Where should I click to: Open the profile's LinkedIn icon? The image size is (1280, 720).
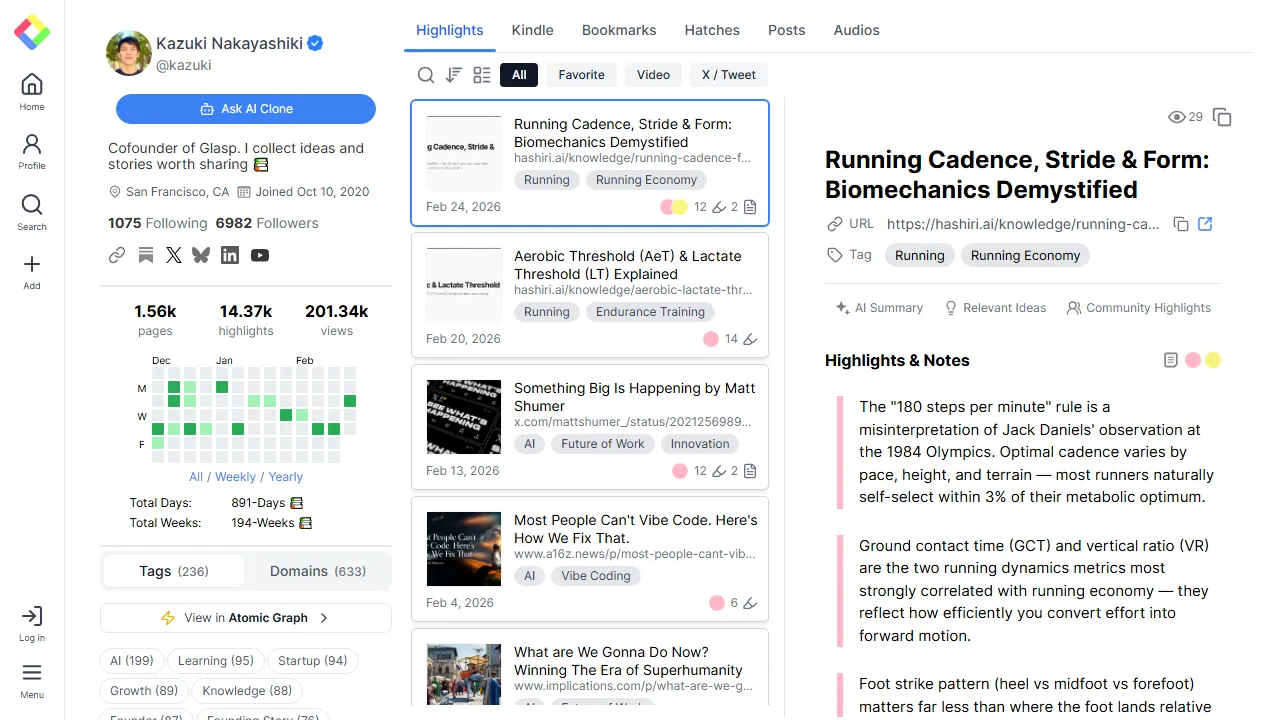230,255
